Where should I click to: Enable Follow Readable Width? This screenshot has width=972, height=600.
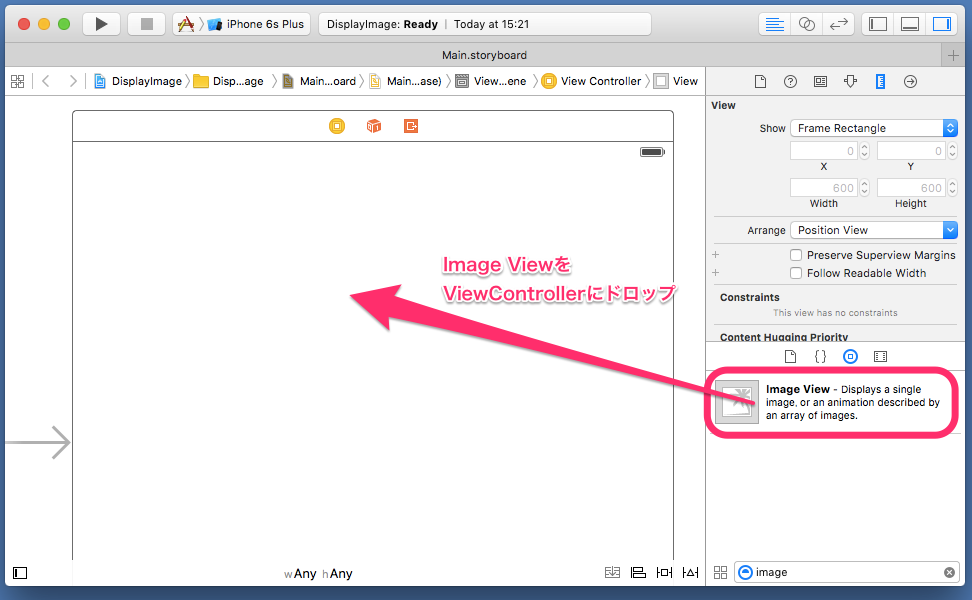[x=796, y=273]
